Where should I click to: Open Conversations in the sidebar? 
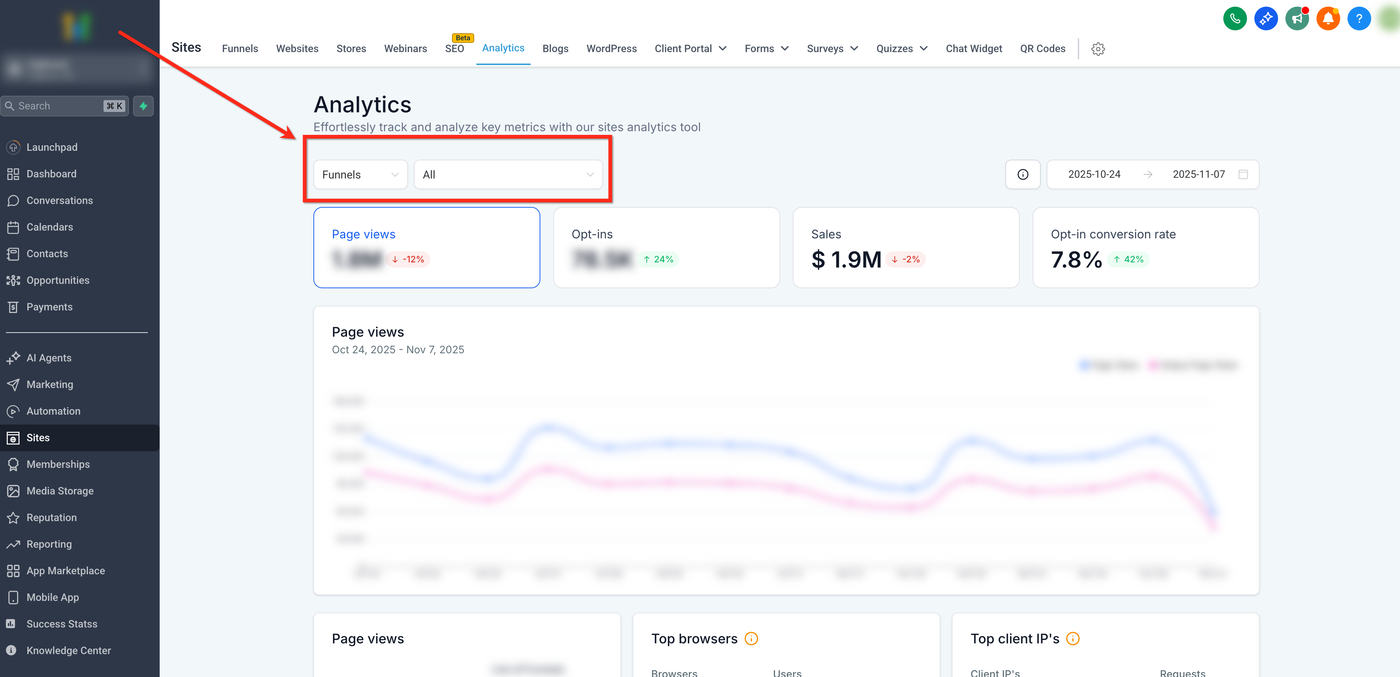click(59, 201)
